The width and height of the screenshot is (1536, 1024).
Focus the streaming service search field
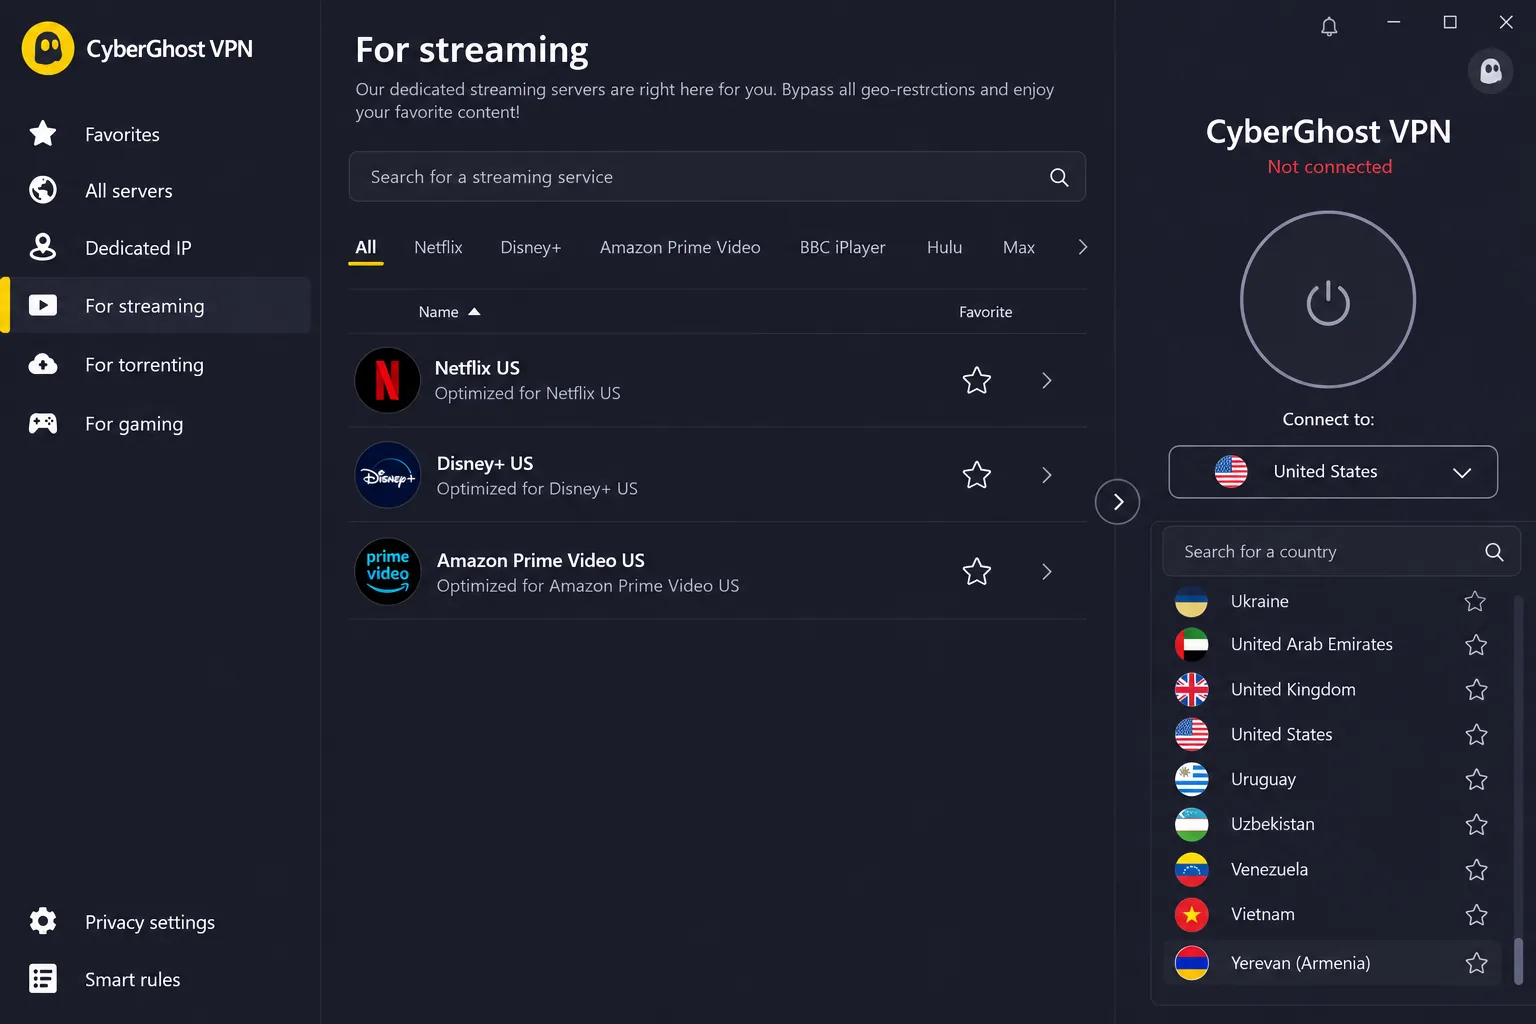[717, 177]
